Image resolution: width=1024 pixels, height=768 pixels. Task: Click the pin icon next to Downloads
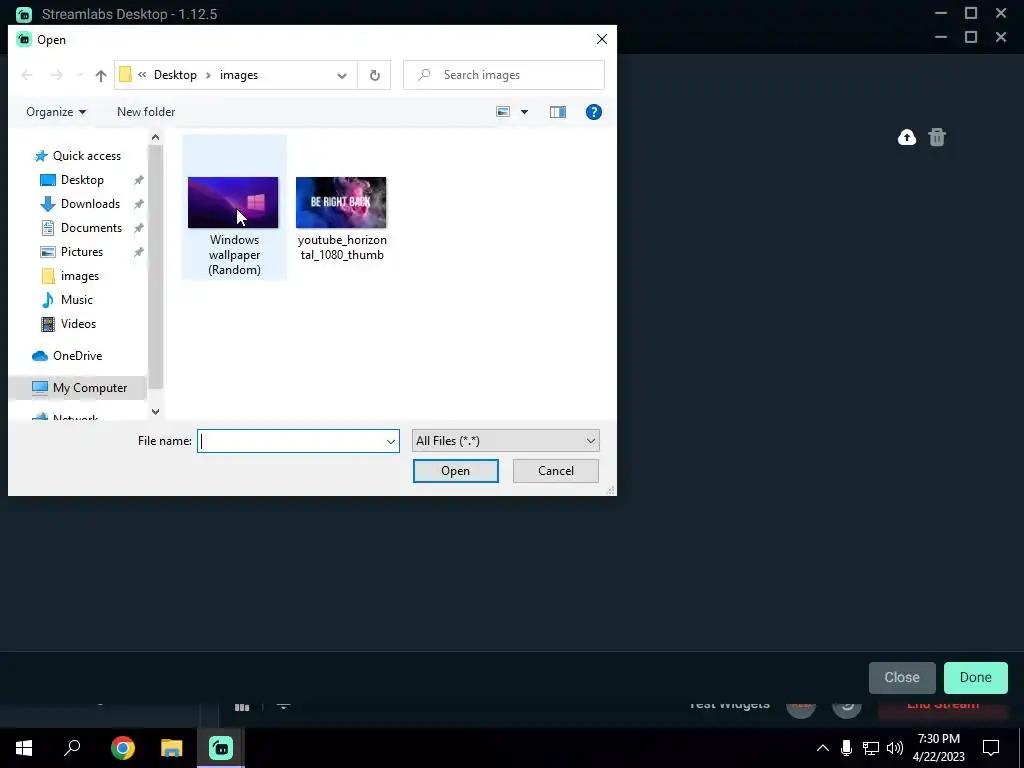point(138,204)
